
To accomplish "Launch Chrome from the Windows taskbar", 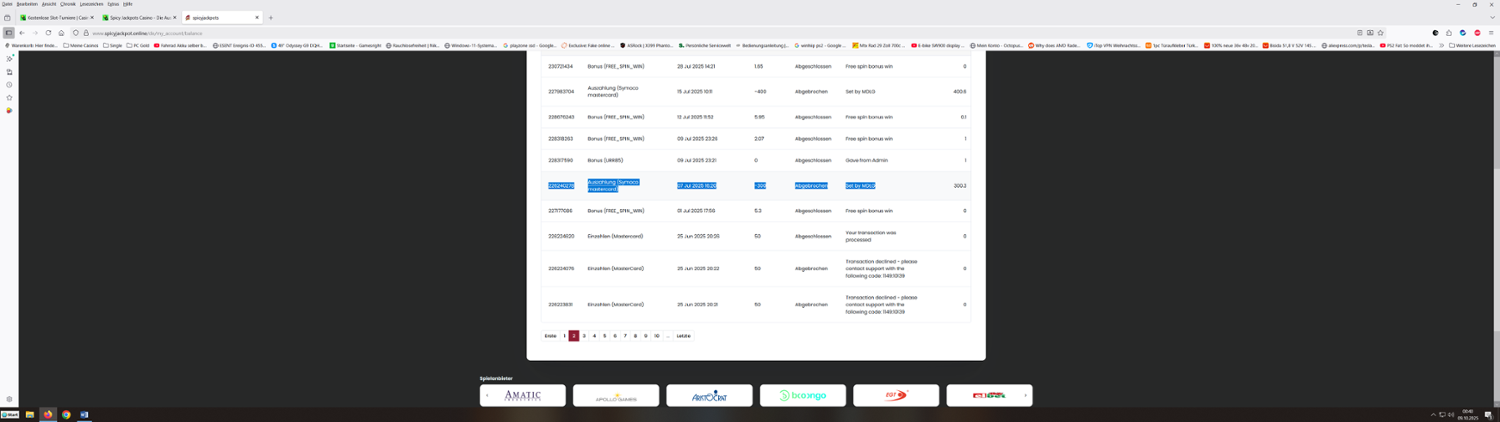I will pos(66,414).
